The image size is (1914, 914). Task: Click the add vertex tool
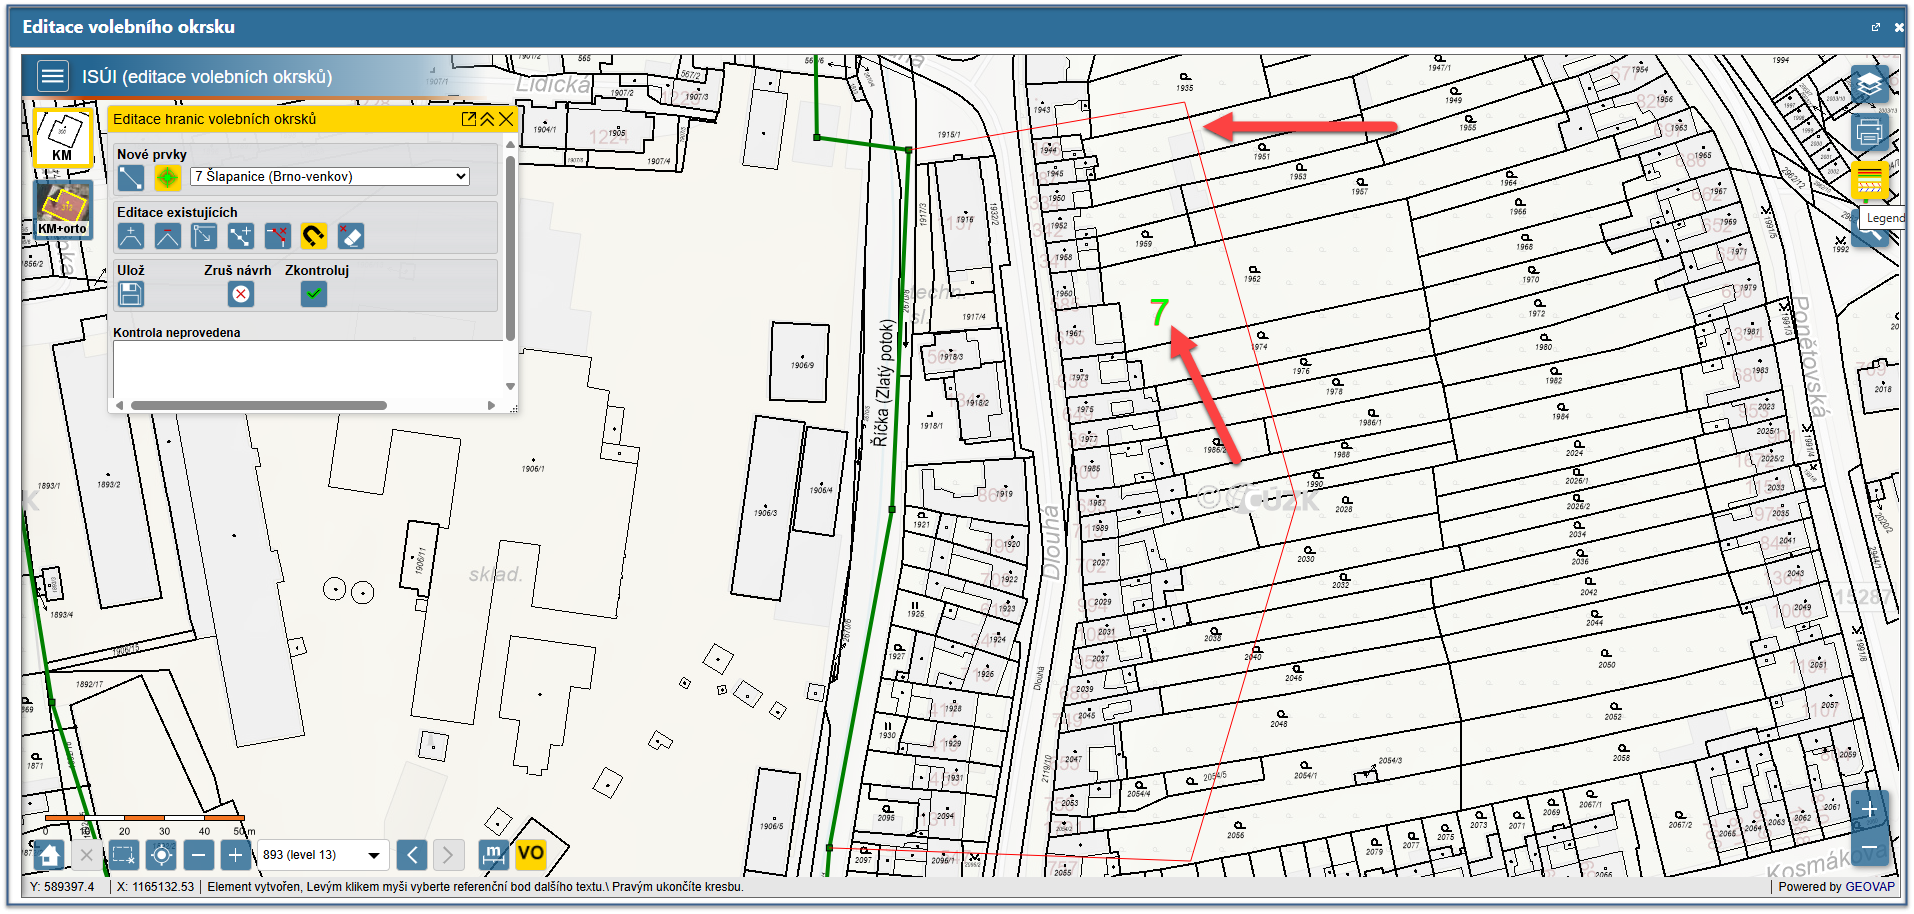point(131,236)
